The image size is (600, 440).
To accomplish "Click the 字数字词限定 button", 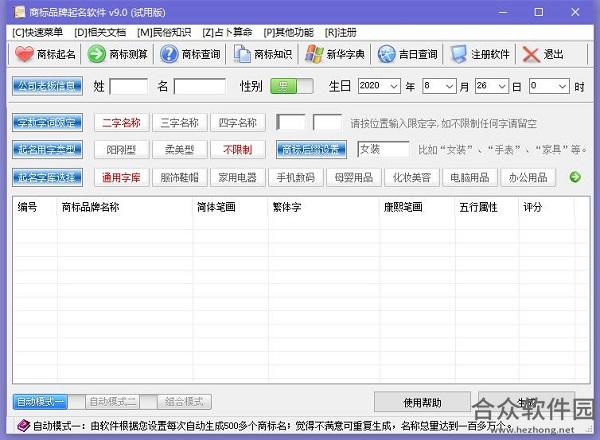I will (x=47, y=123).
